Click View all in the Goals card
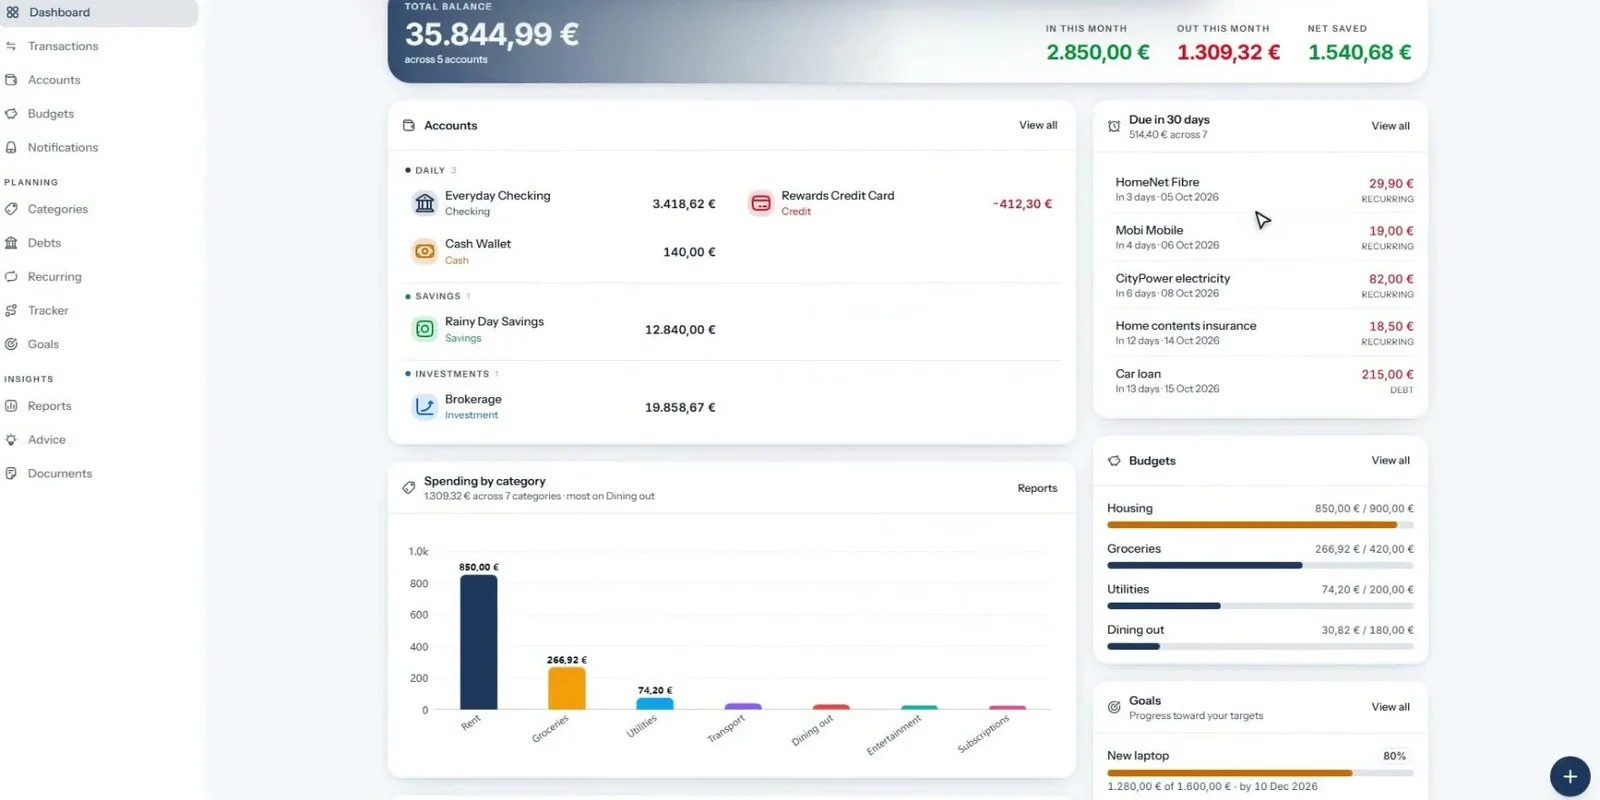Image resolution: width=1600 pixels, height=800 pixels. coord(1390,707)
